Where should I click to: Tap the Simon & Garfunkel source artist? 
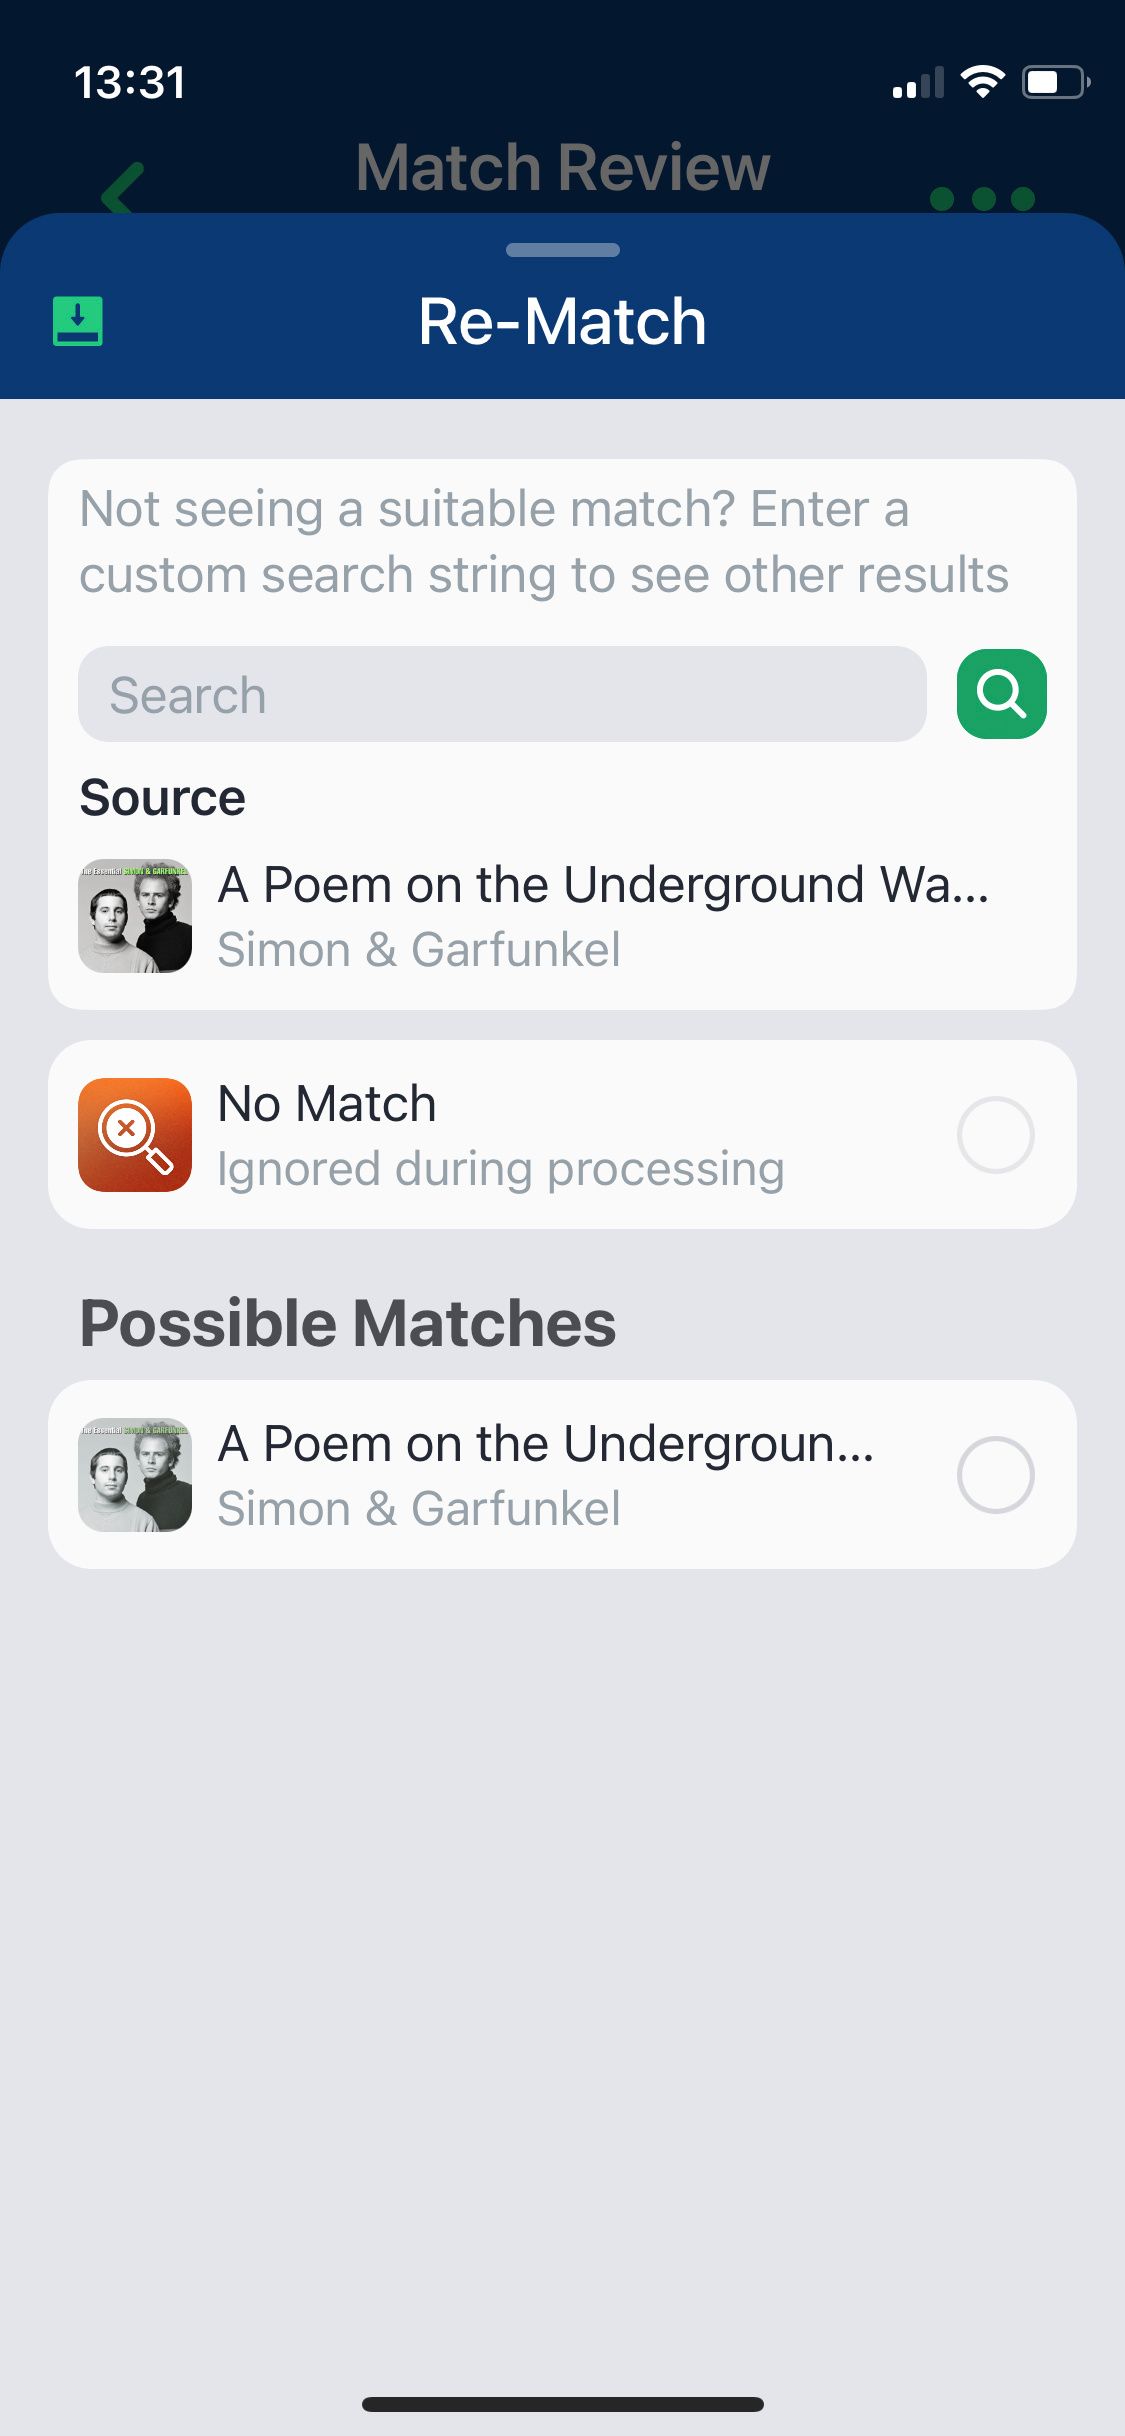coord(419,949)
